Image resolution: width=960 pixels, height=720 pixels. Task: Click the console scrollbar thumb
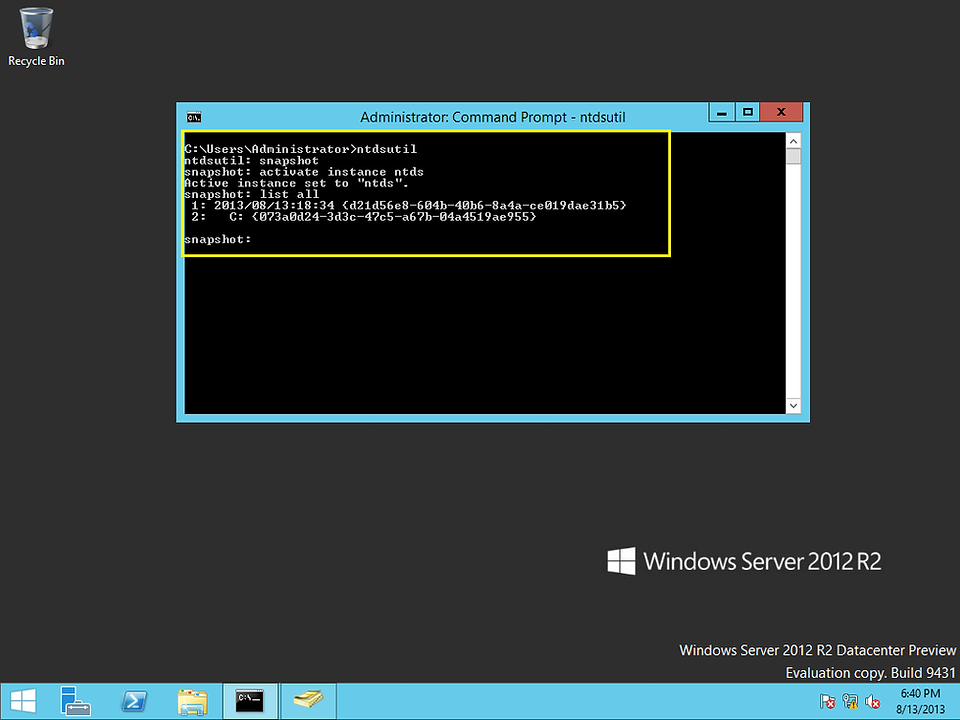pos(793,157)
